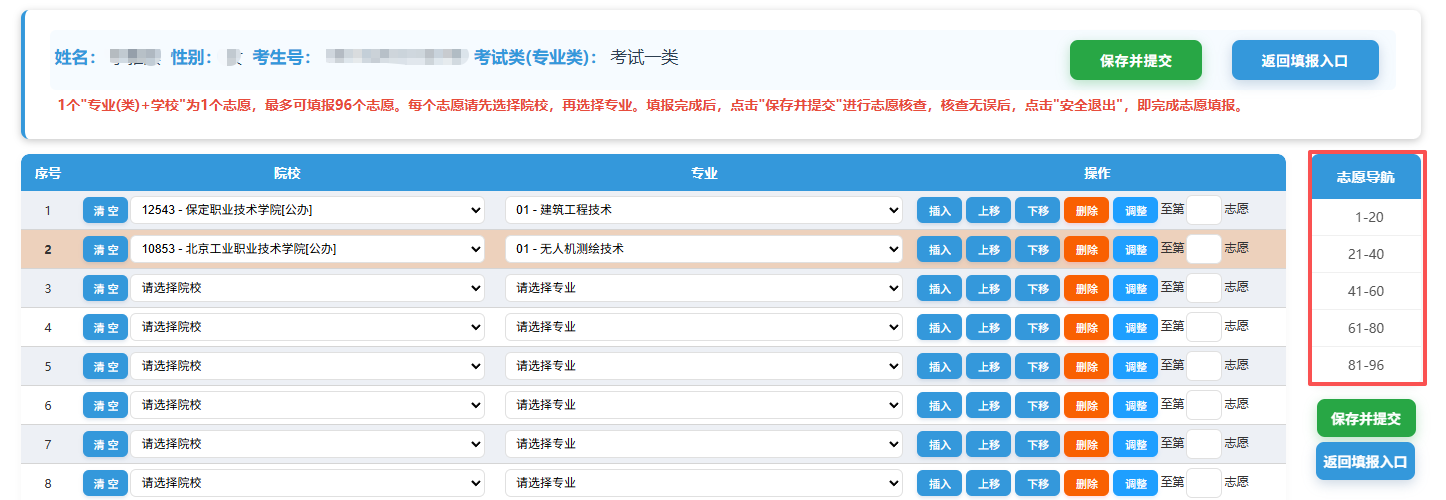
Task: Jump to choices 21-40 in 志愿导航
Action: pyautogui.click(x=1366, y=254)
